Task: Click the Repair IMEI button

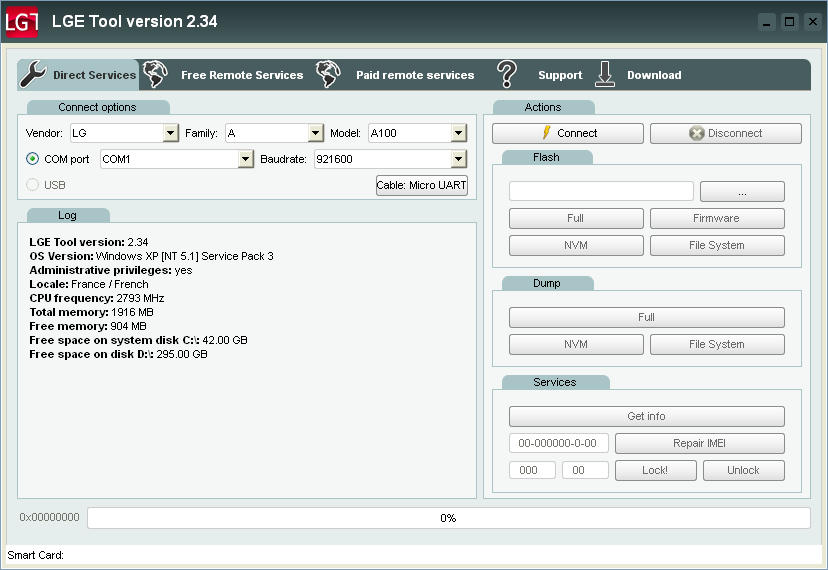Action: pos(700,443)
